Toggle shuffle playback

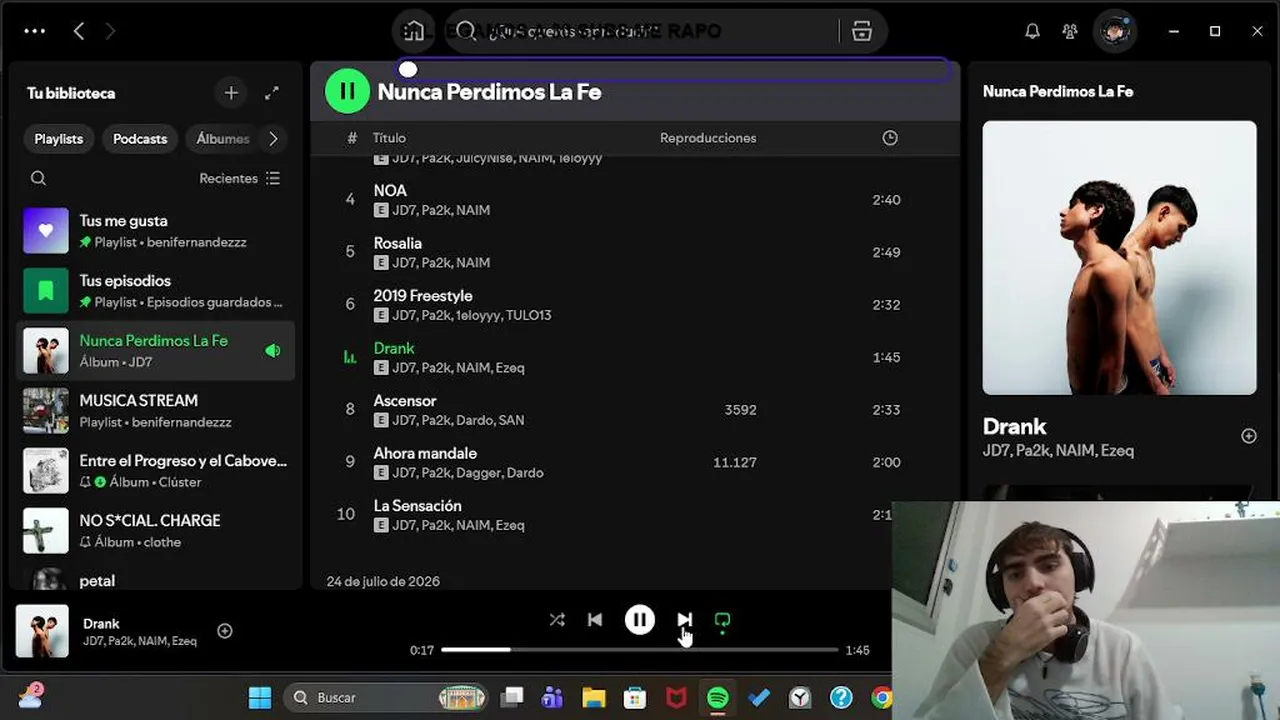(x=557, y=620)
